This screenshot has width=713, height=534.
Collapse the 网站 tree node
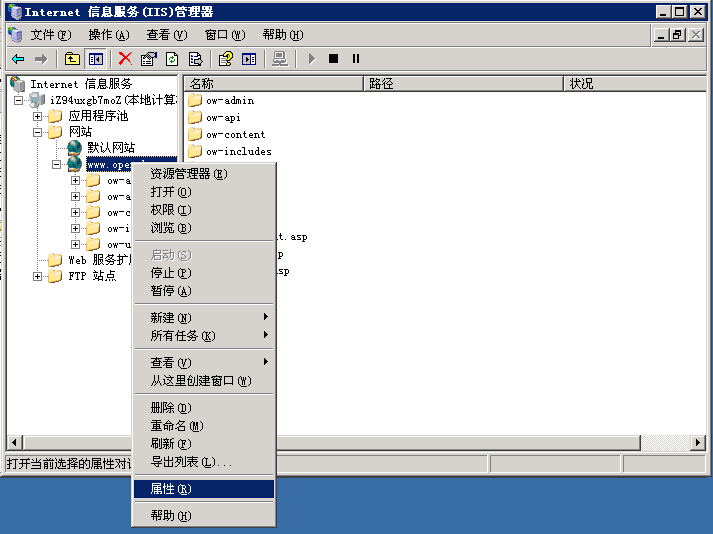pos(38,132)
